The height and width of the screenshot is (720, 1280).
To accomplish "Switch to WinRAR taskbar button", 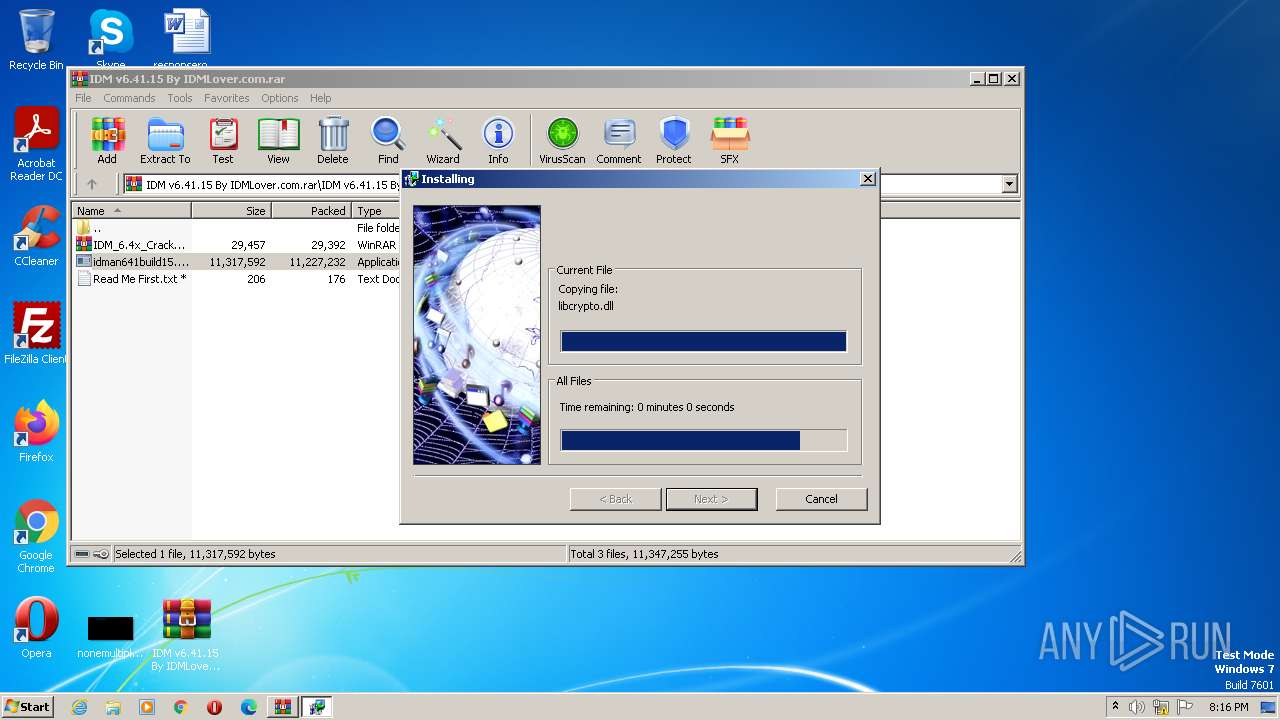I will coord(282,707).
